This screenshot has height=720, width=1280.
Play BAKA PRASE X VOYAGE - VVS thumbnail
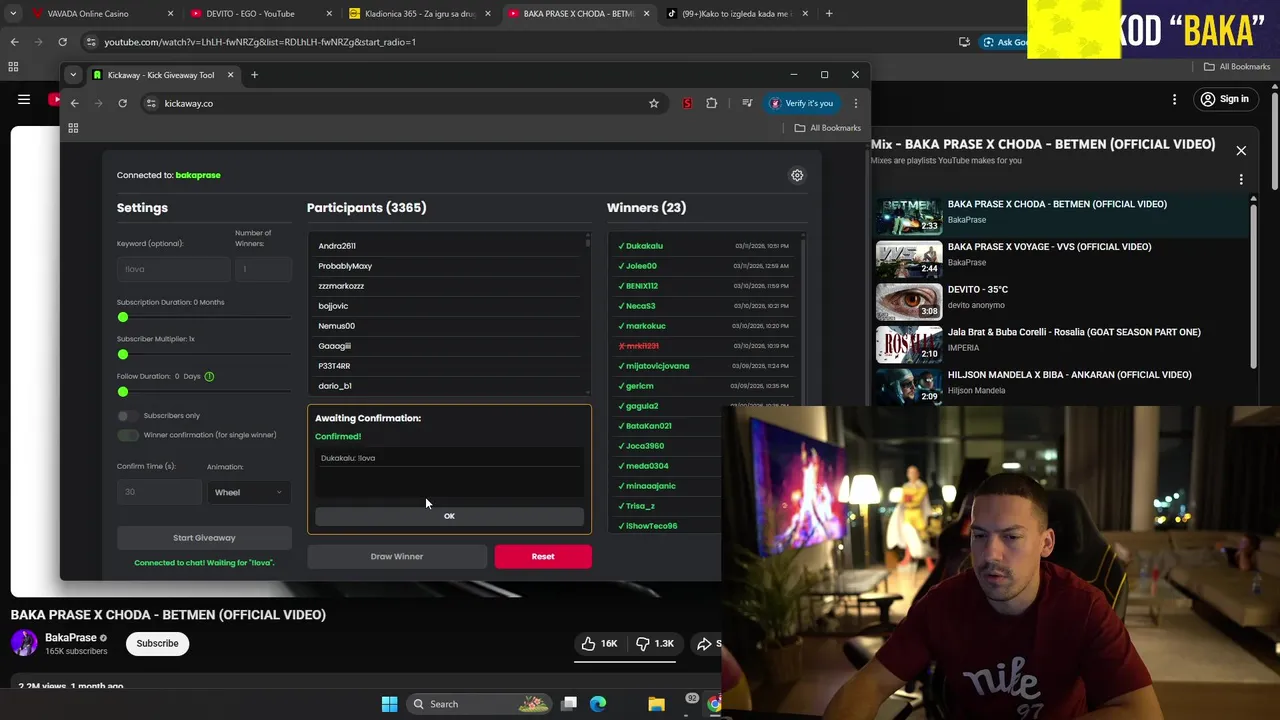click(909, 259)
